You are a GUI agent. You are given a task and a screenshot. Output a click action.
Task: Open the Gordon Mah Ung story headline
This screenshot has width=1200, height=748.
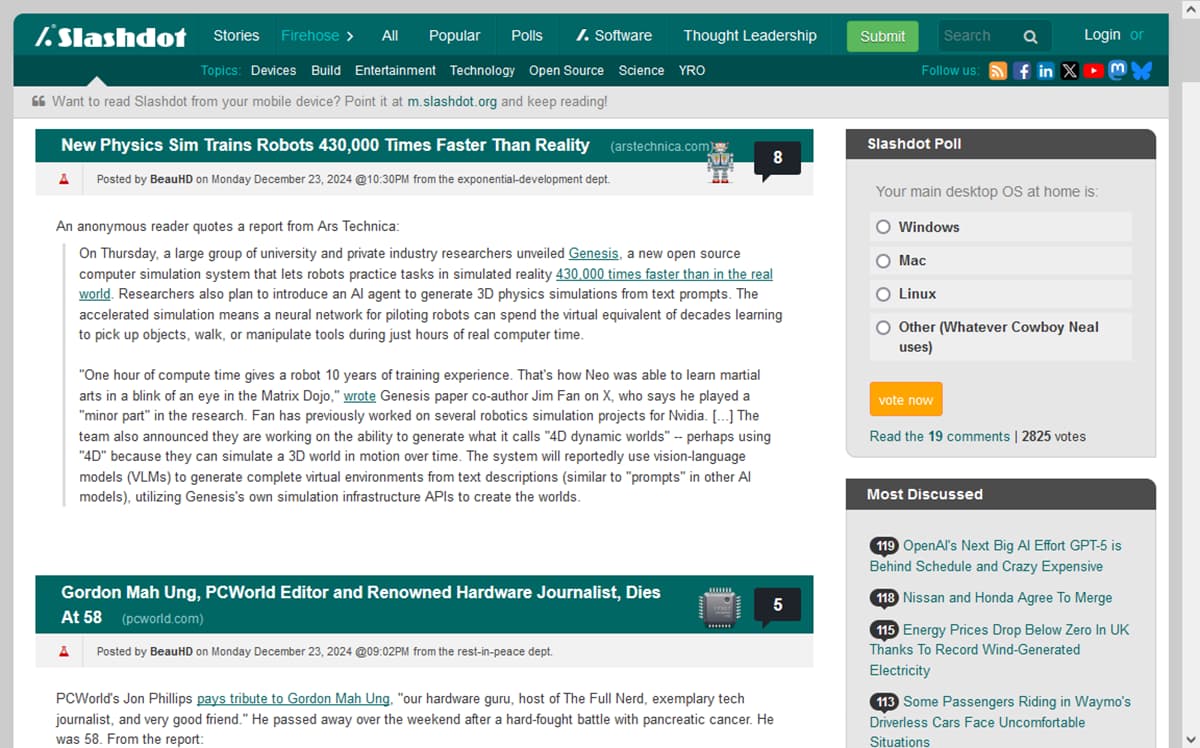pyautogui.click(x=361, y=604)
